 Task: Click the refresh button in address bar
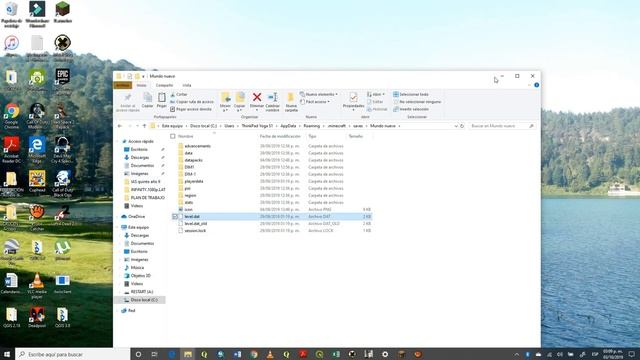click(x=462, y=126)
